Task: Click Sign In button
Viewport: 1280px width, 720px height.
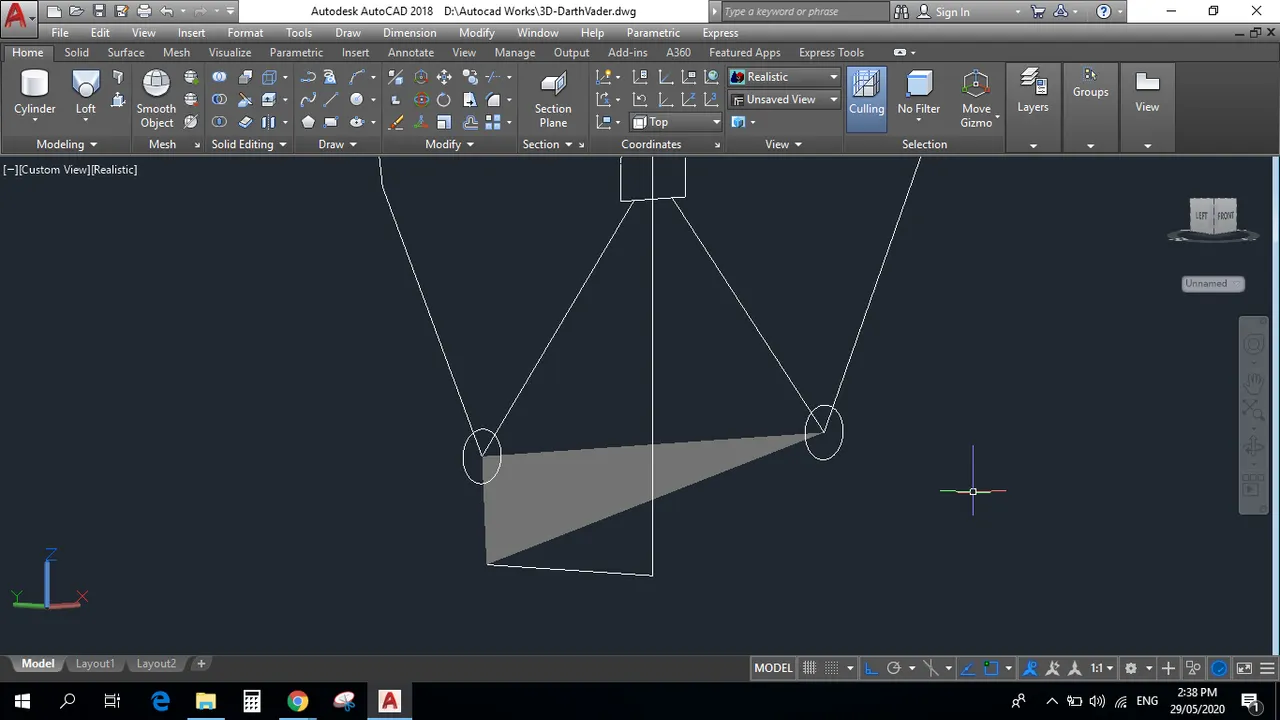Action: pyautogui.click(x=952, y=12)
